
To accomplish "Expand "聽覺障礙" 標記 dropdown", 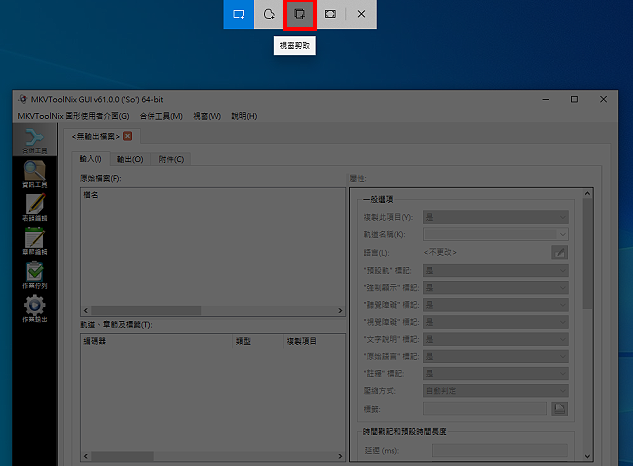I will (496, 305).
